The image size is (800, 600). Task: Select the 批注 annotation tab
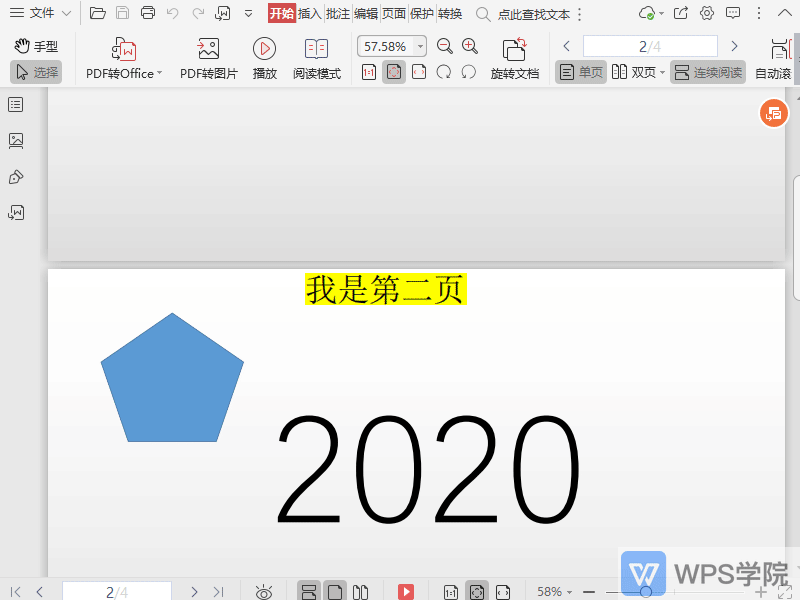pyautogui.click(x=337, y=14)
